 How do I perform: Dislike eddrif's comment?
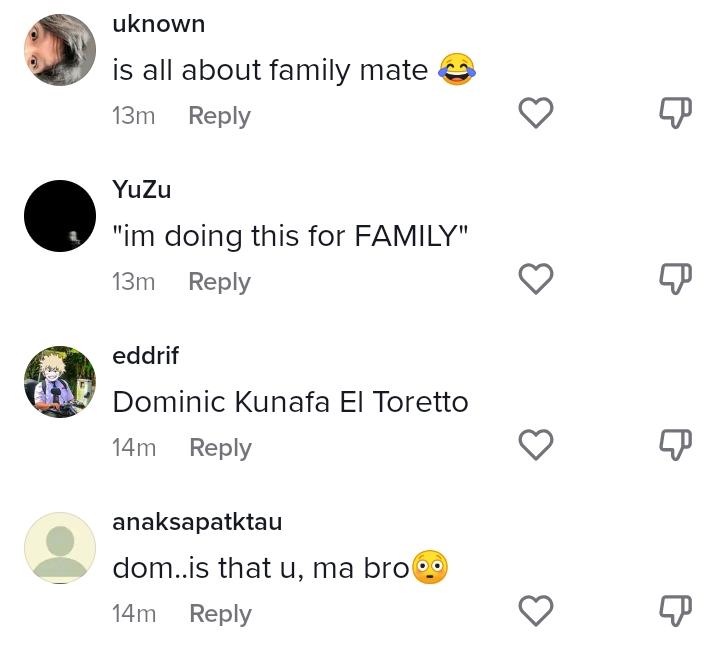click(676, 445)
